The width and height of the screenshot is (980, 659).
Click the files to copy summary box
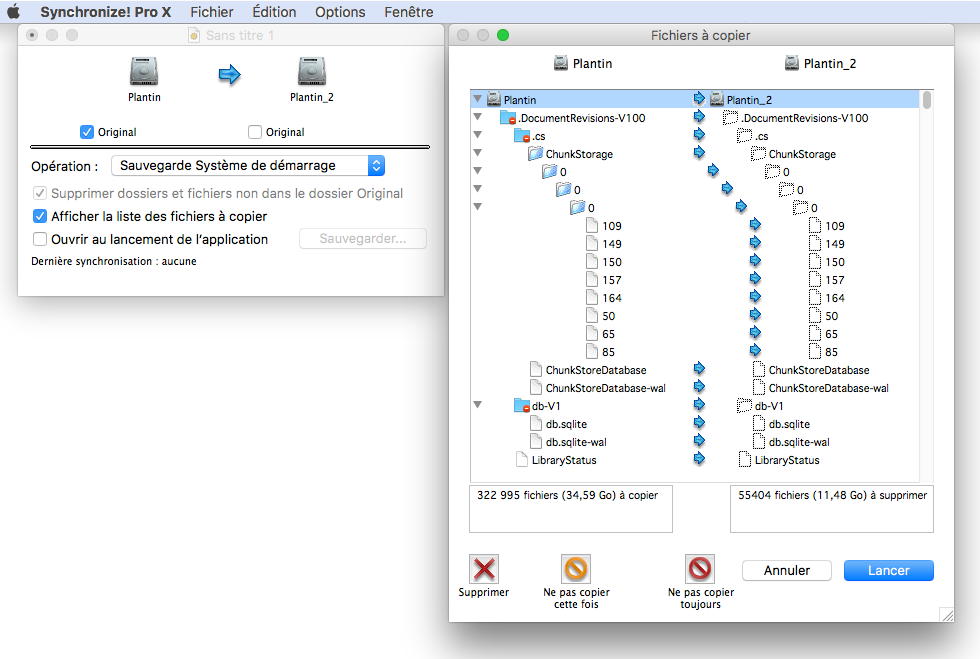[571, 509]
